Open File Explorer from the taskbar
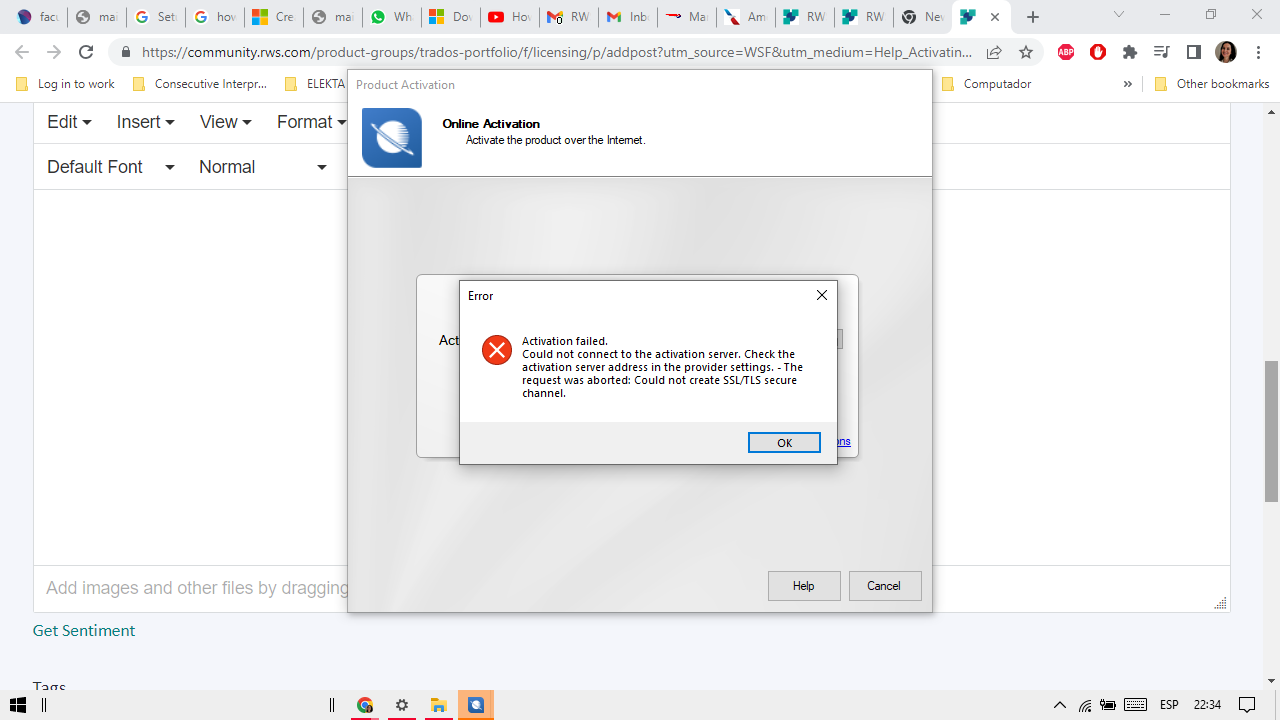This screenshot has height=720, width=1280. [x=438, y=705]
